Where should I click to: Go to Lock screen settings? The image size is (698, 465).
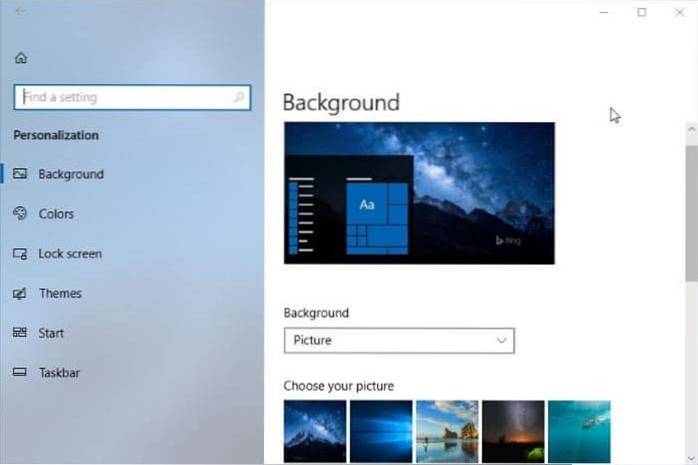pos(70,254)
